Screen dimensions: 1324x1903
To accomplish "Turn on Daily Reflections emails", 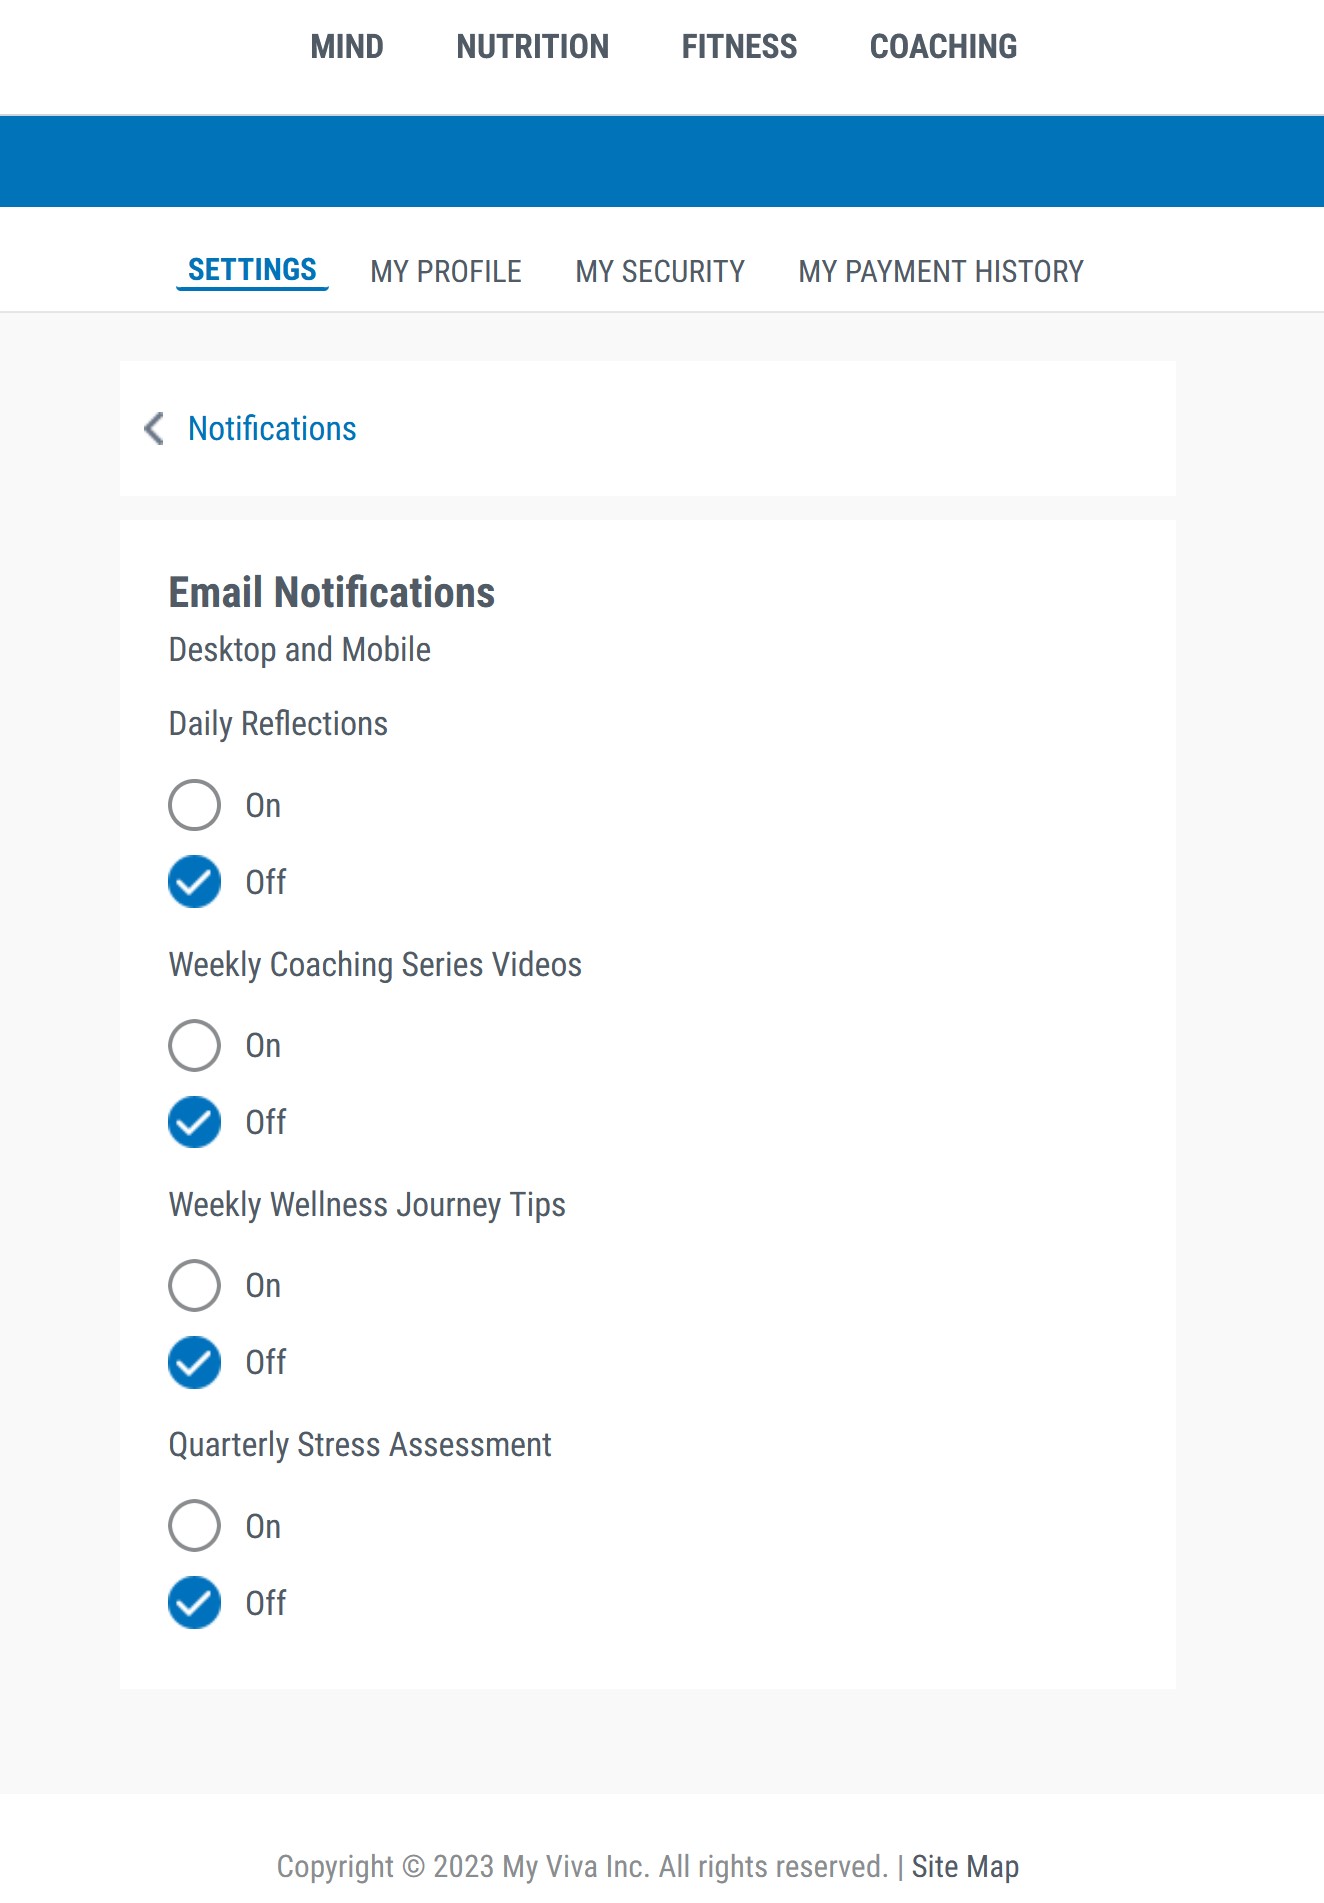I will pyautogui.click(x=194, y=805).
